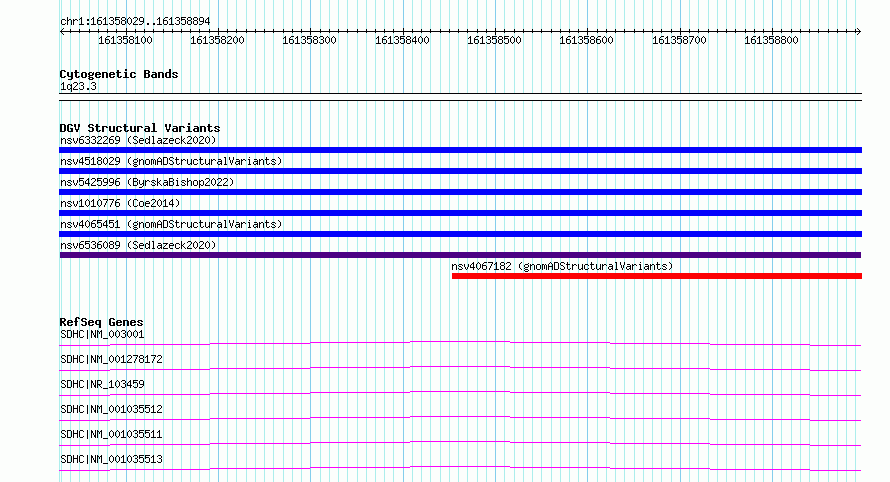This screenshot has height=482, width=890.
Task: Open variant nsv5425996 (ByrskaBishop2022) label
Action: [147, 182]
